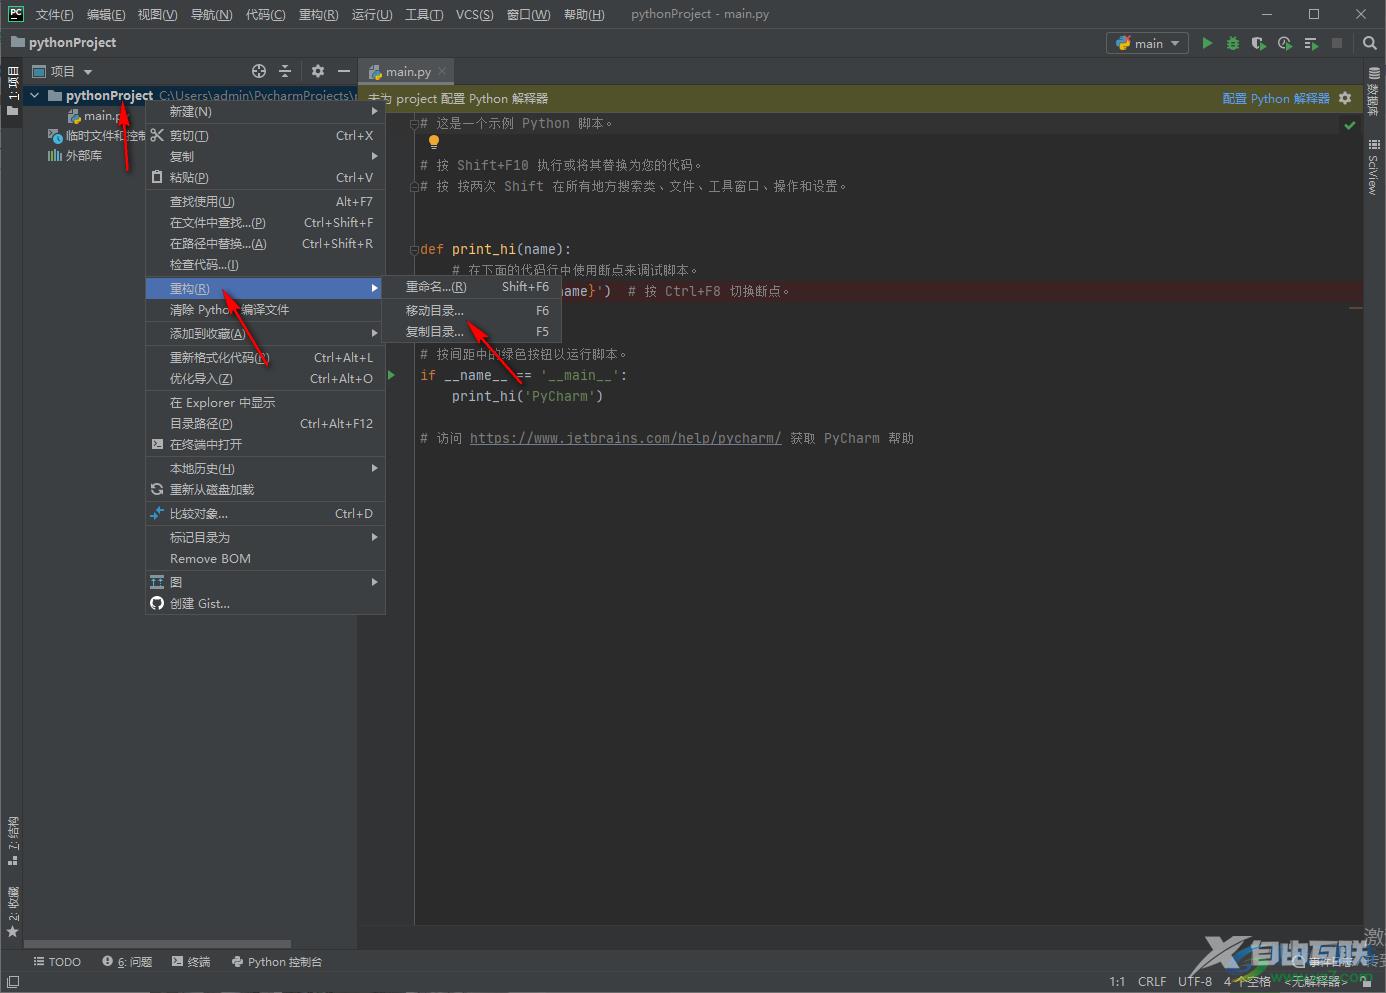Image resolution: width=1386 pixels, height=993 pixels.
Task: Click the 1:1 cursor position indicator
Action: coord(1117,982)
